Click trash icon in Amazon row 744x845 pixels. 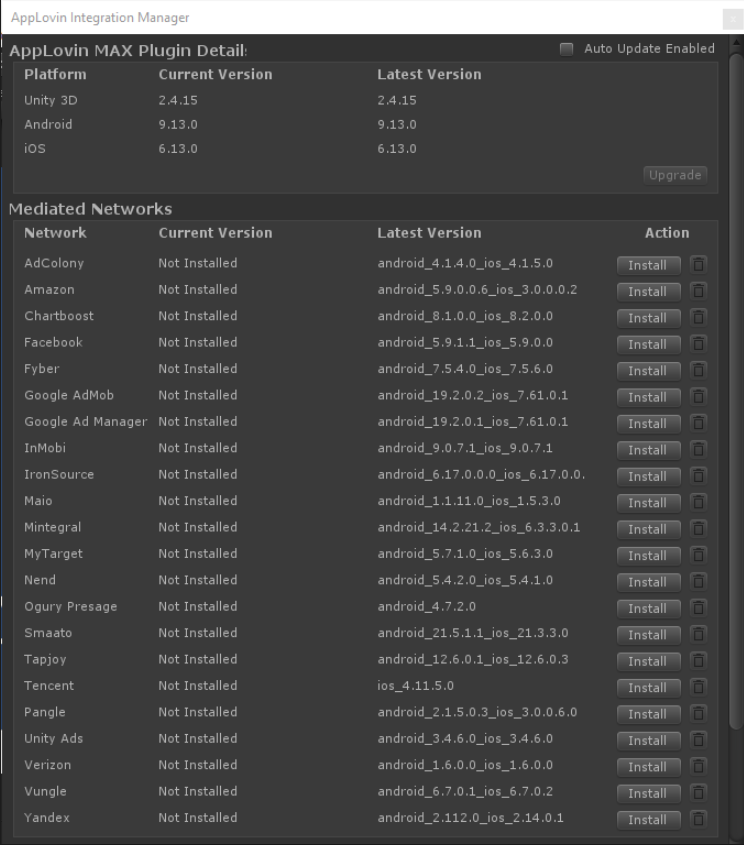tap(698, 291)
